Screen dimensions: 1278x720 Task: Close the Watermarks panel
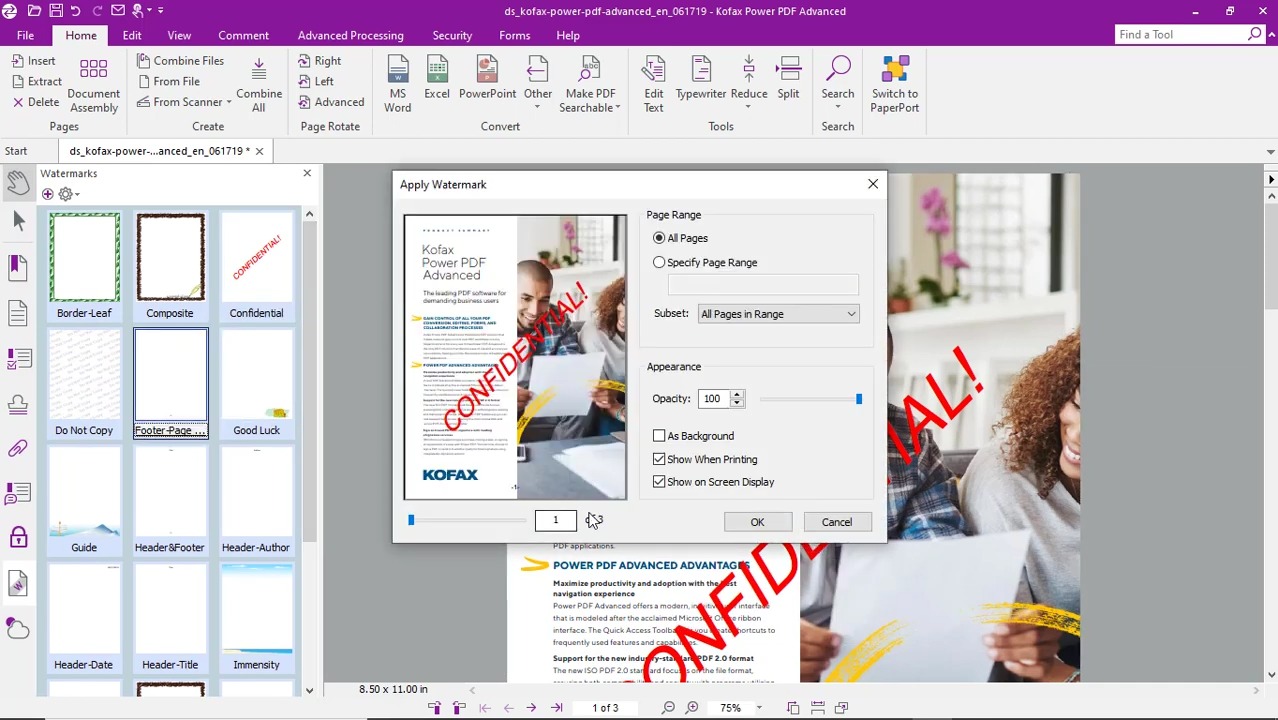point(307,173)
